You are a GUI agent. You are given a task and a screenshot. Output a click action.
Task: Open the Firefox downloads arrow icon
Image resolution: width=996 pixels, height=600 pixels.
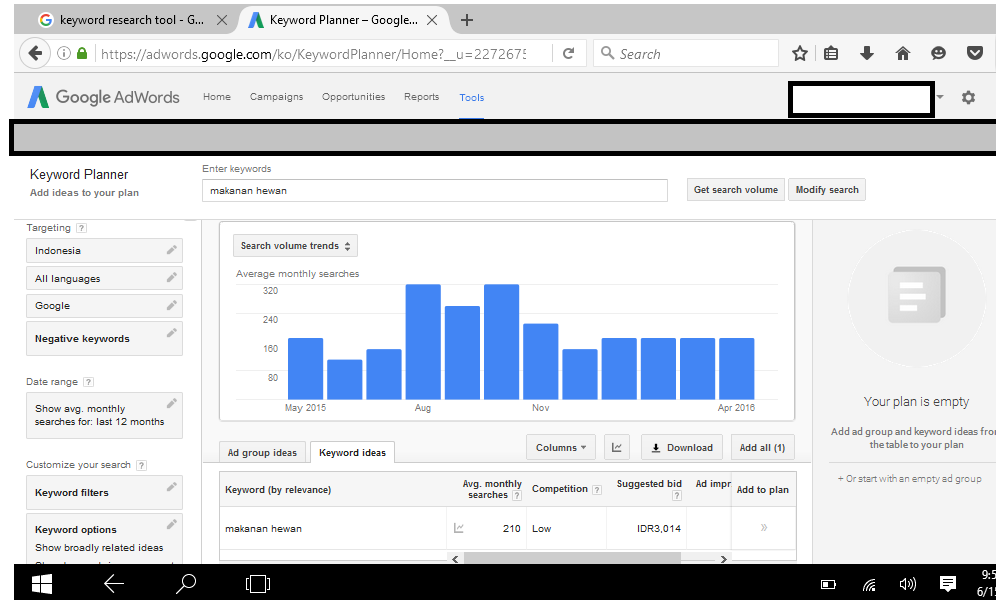(867, 54)
